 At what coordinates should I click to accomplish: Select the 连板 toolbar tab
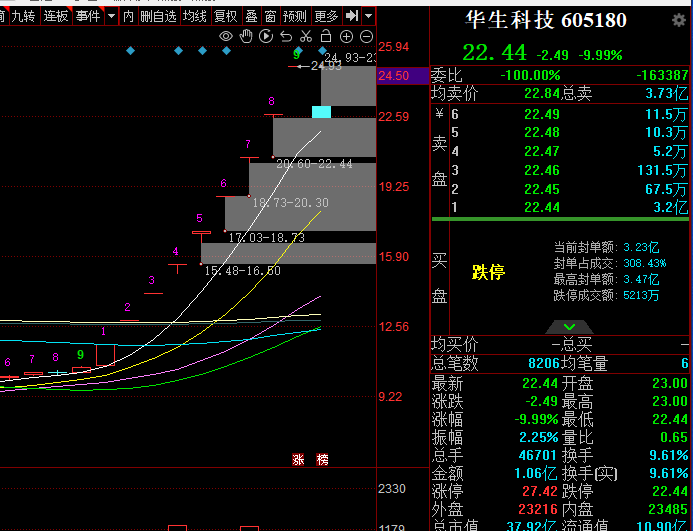point(56,16)
